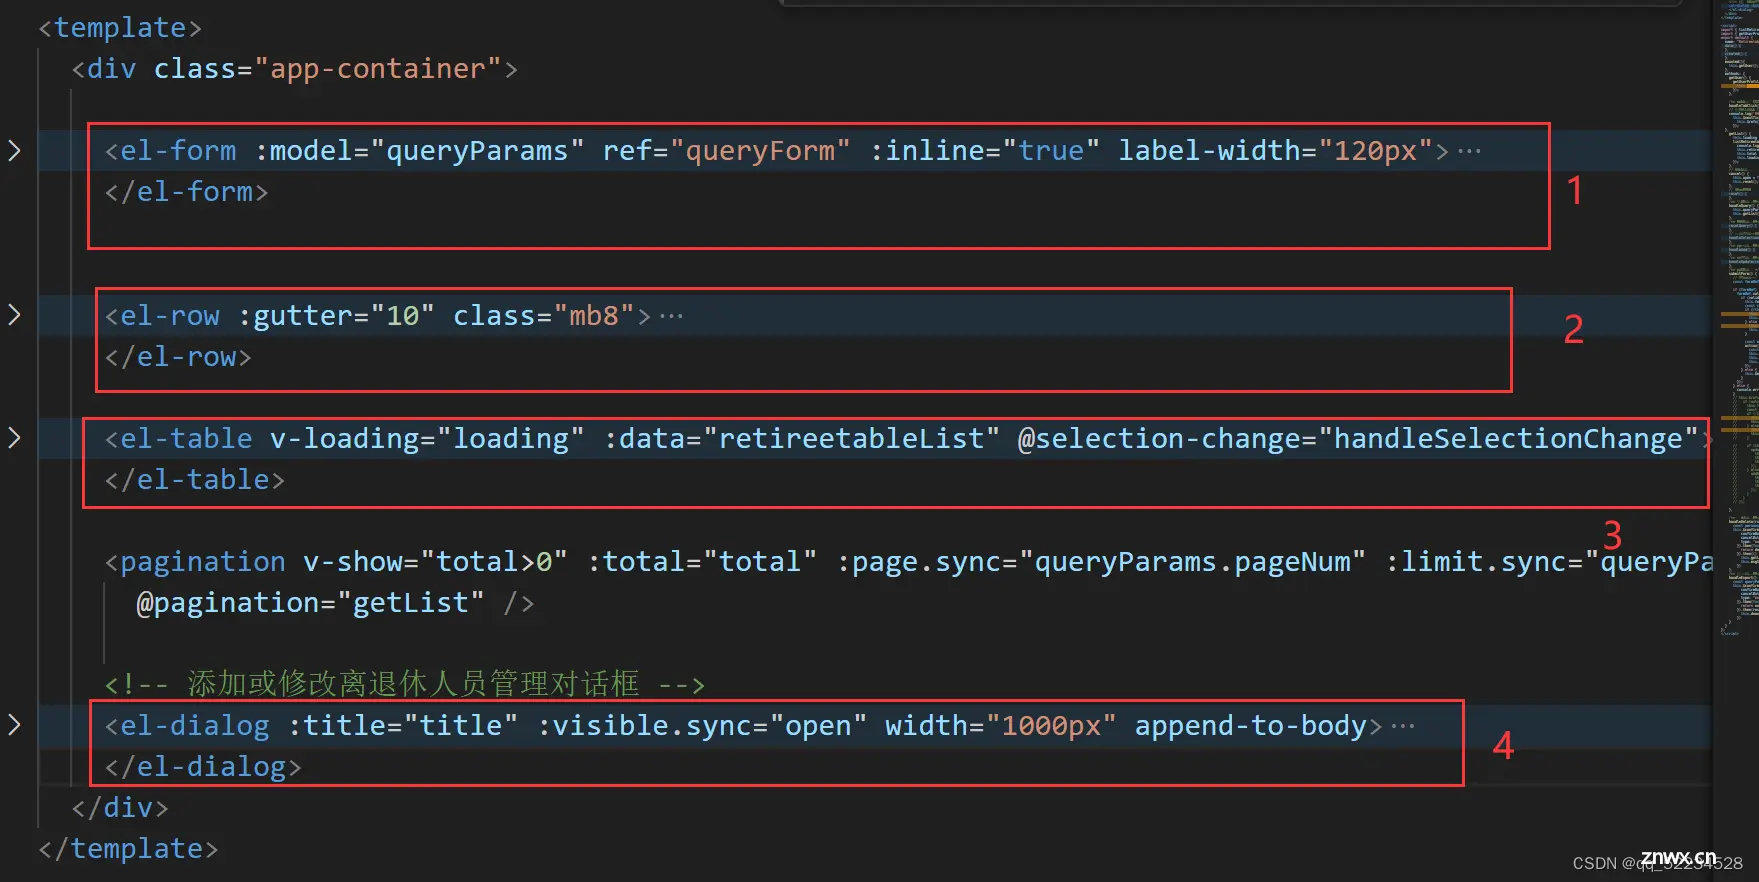Click the queryForm ref value
The image size is (1759, 882).
pos(760,151)
